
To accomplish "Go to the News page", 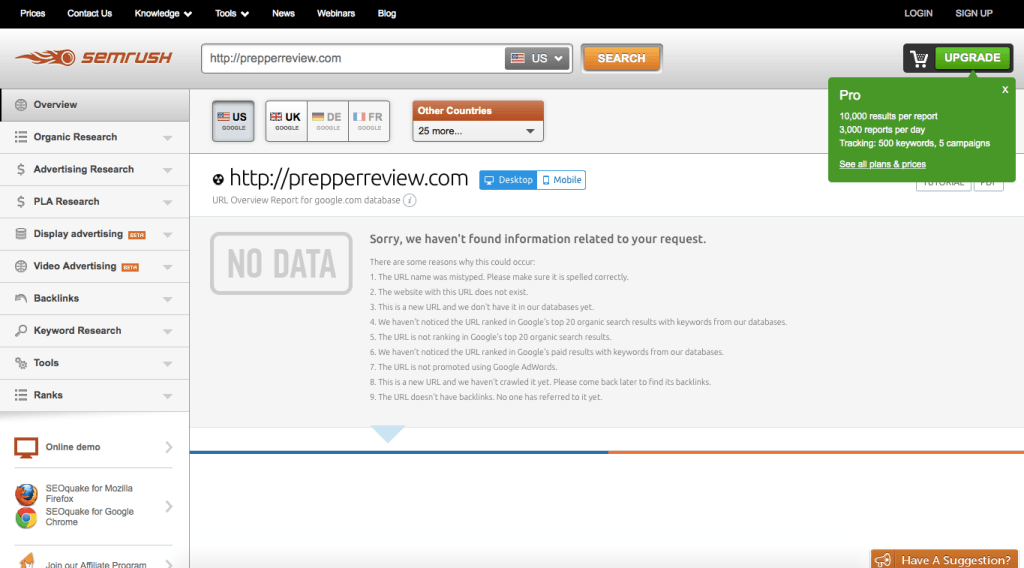I will click(283, 13).
